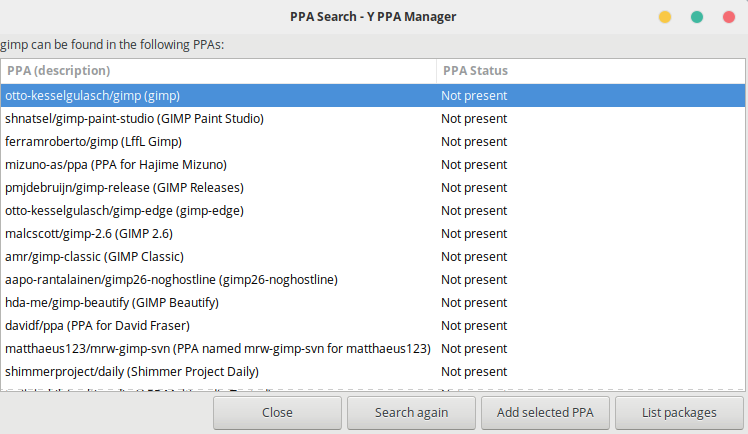748x434 pixels.
Task: Select the otto-kesselgulasch/gimp-edge row
Action: point(373,210)
